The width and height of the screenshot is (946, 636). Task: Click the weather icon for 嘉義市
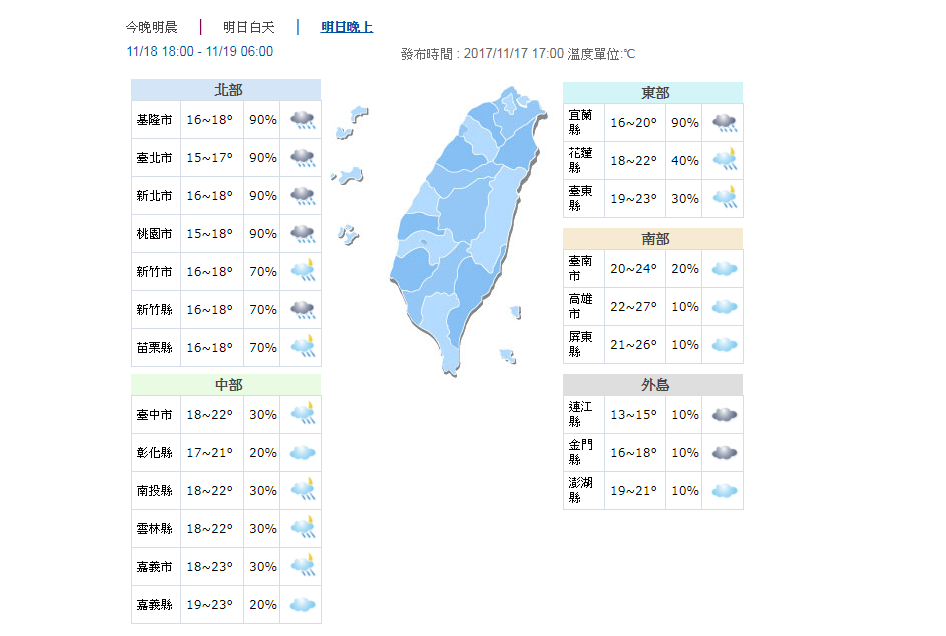(x=302, y=566)
